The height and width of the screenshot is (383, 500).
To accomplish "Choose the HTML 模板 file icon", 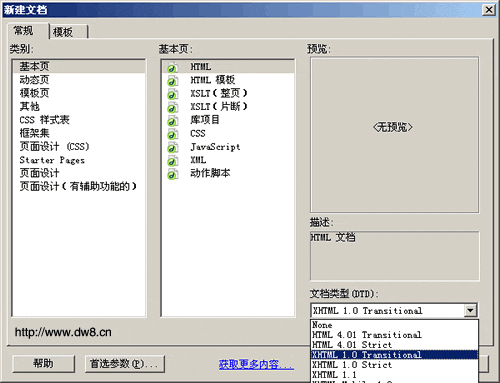I will pos(172,81).
